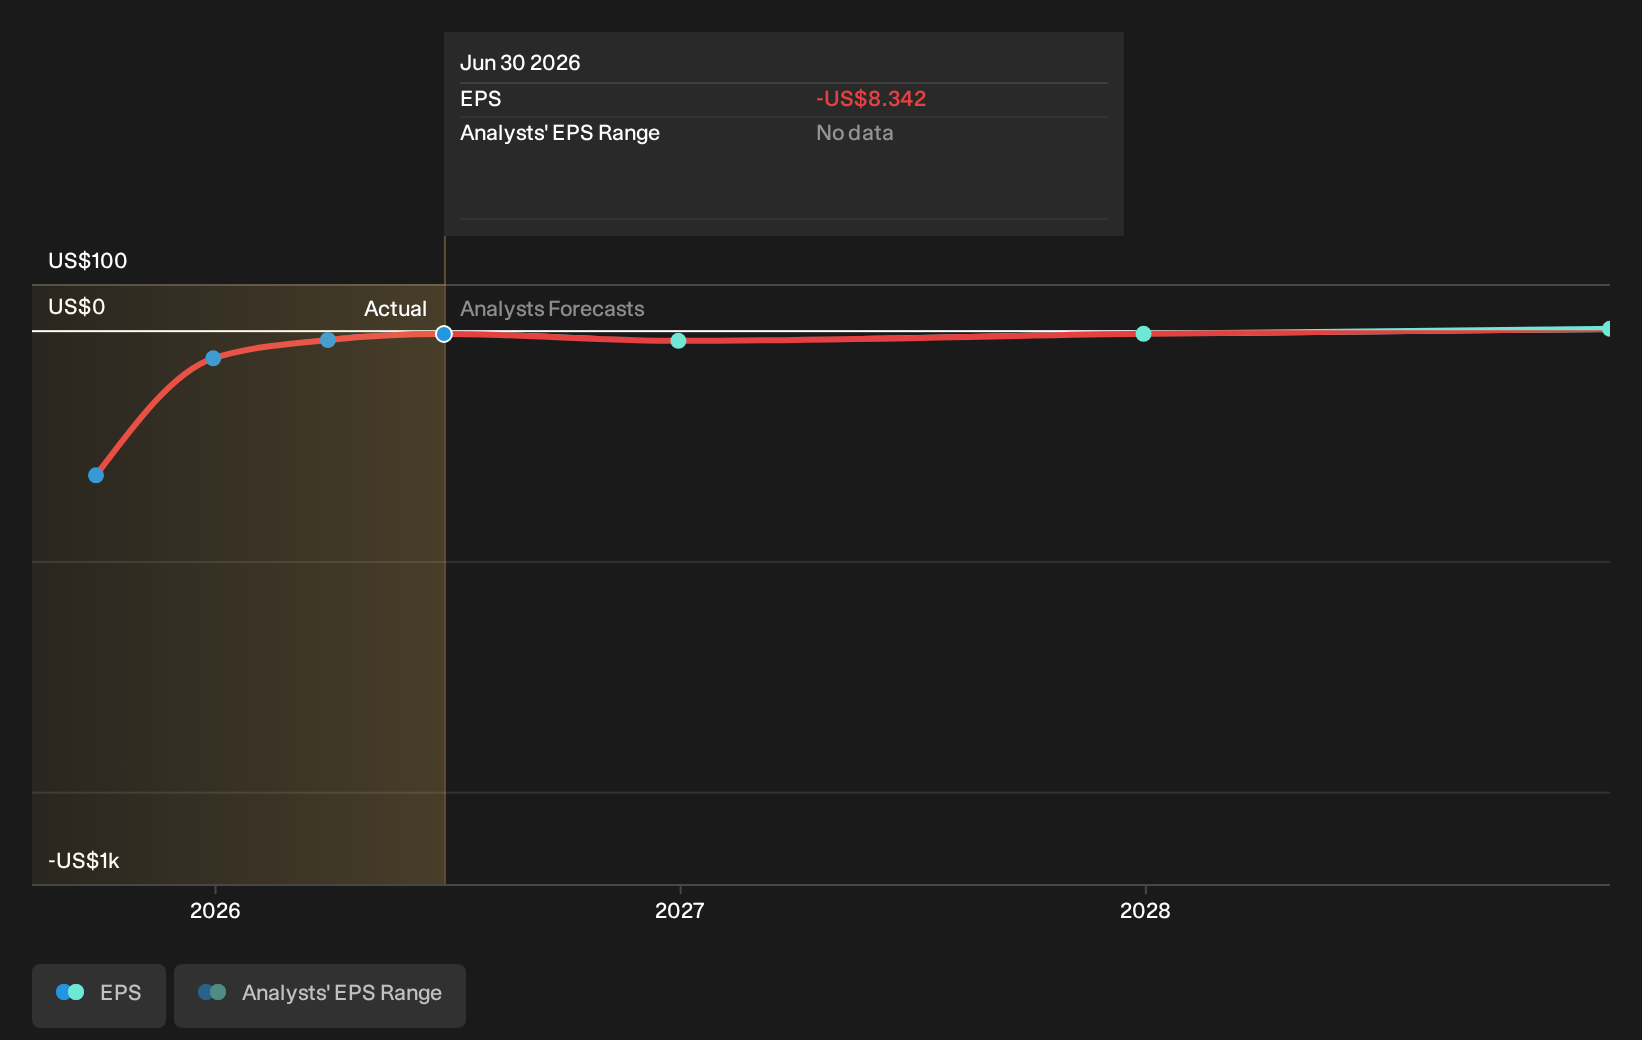Select the first blue EPS data point
The height and width of the screenshot is (1040, 1642).
tap(96, 475)
